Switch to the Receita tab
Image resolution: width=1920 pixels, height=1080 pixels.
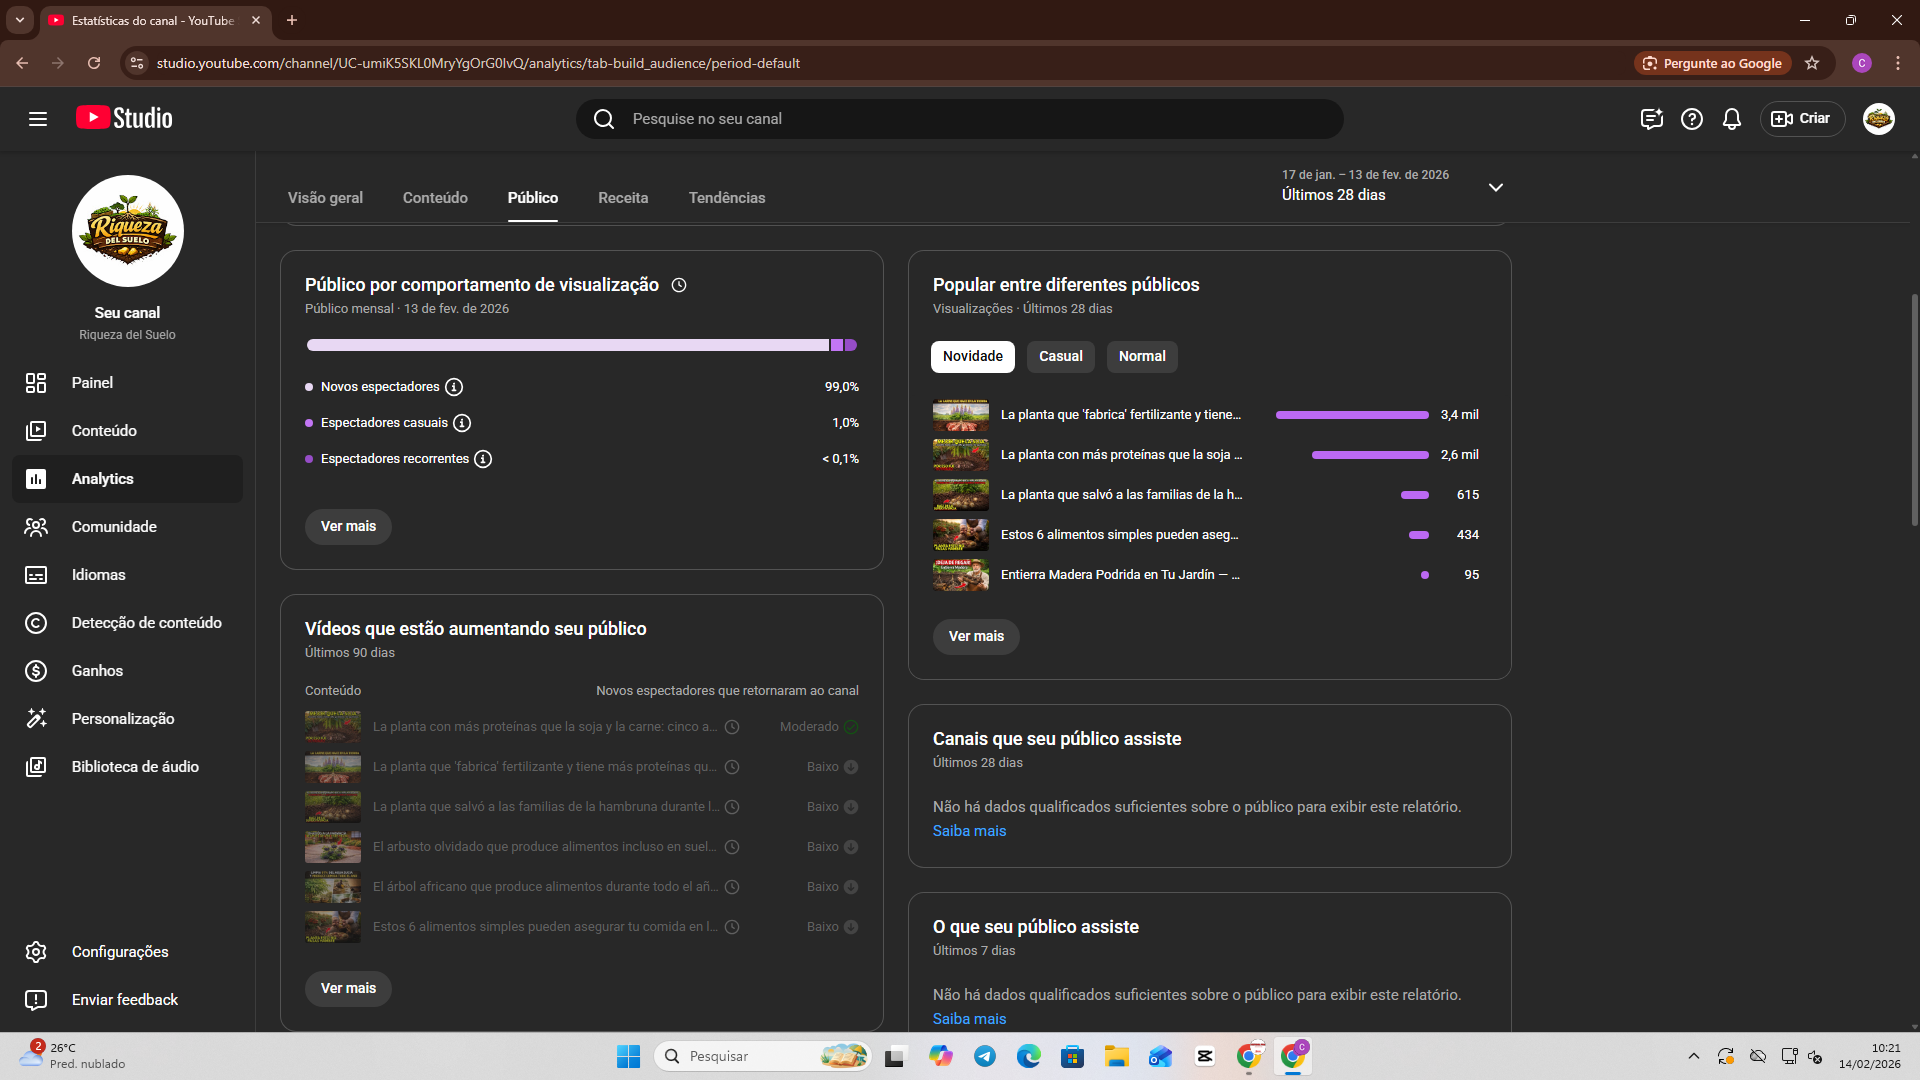click(x=622, y=198)
